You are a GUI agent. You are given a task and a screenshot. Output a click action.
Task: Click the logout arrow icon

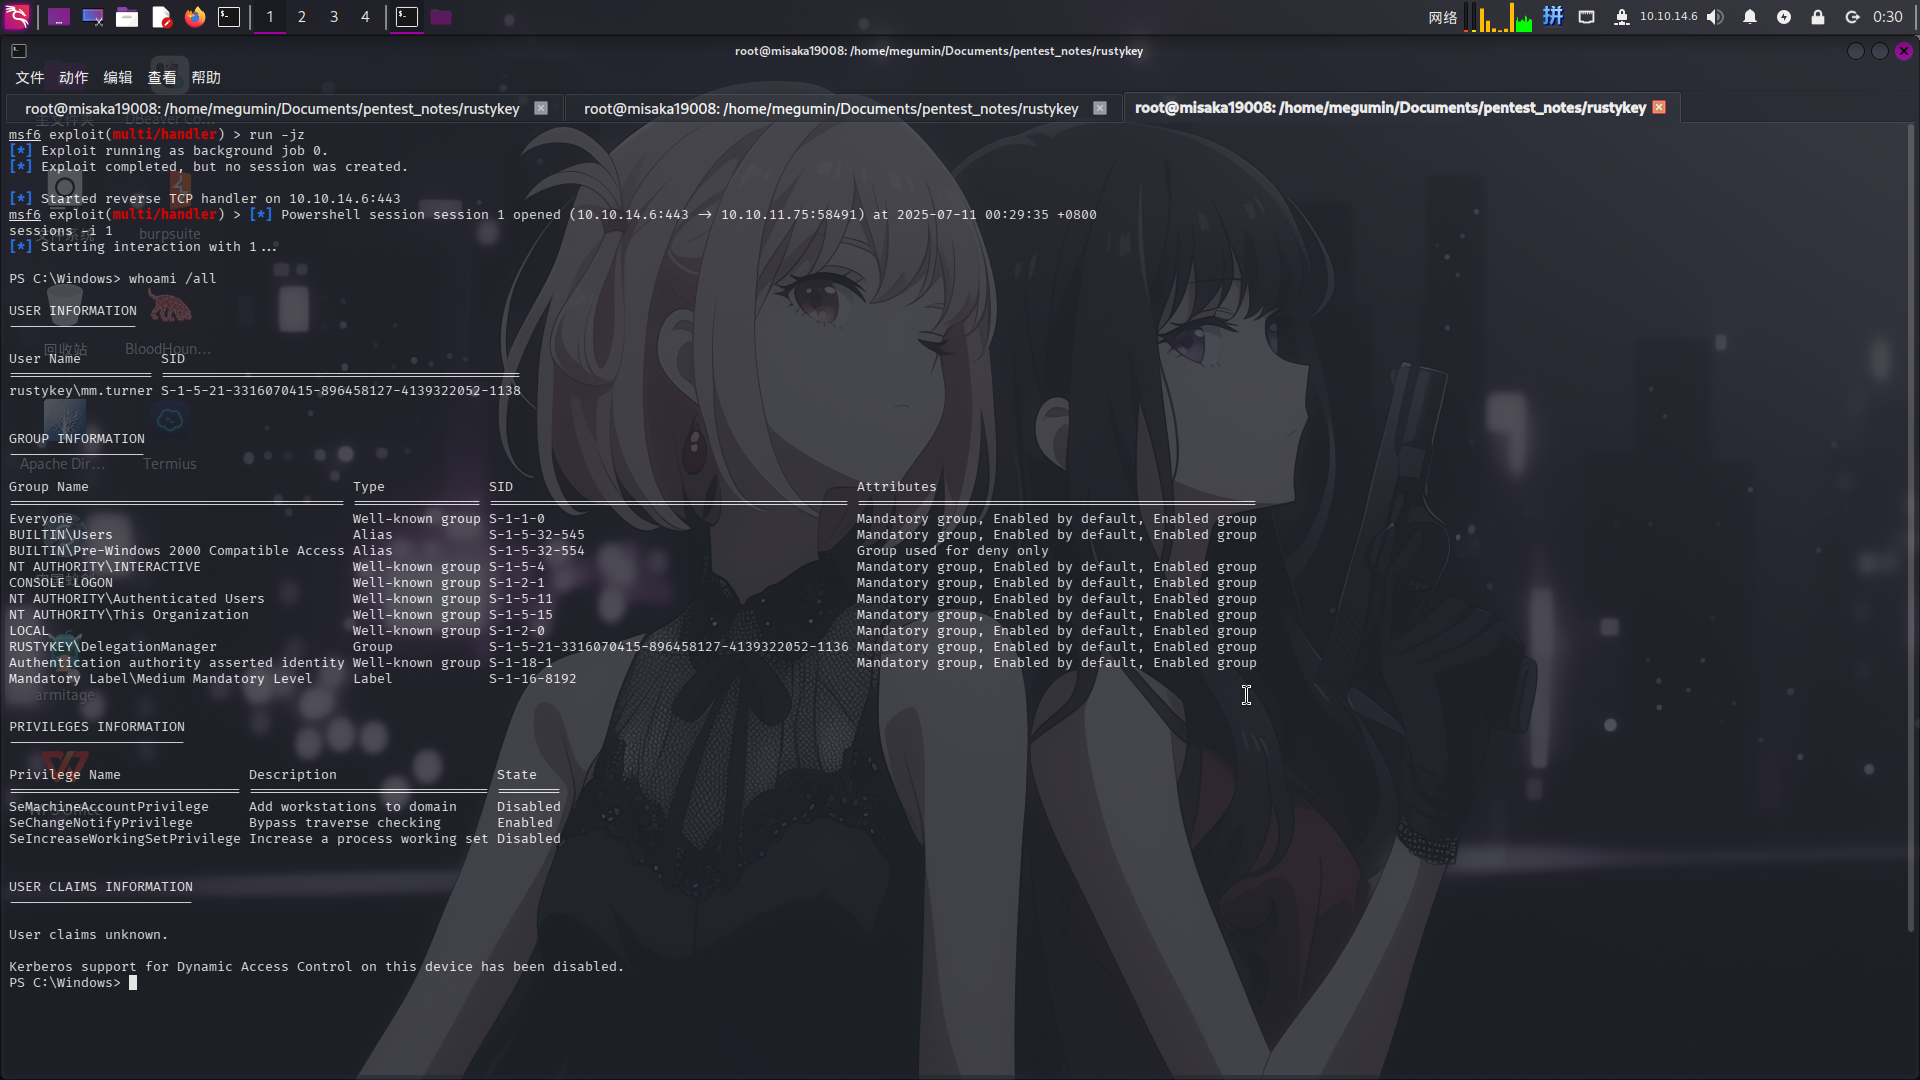point(1852,17)
